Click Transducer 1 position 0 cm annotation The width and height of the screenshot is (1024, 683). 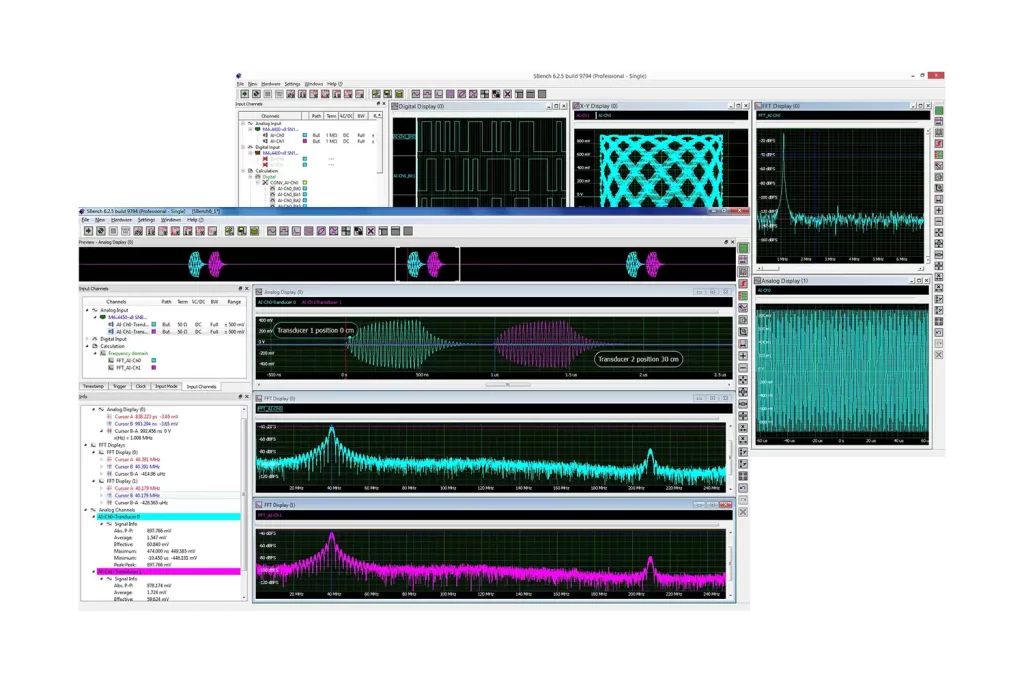[x=315, y=330]
